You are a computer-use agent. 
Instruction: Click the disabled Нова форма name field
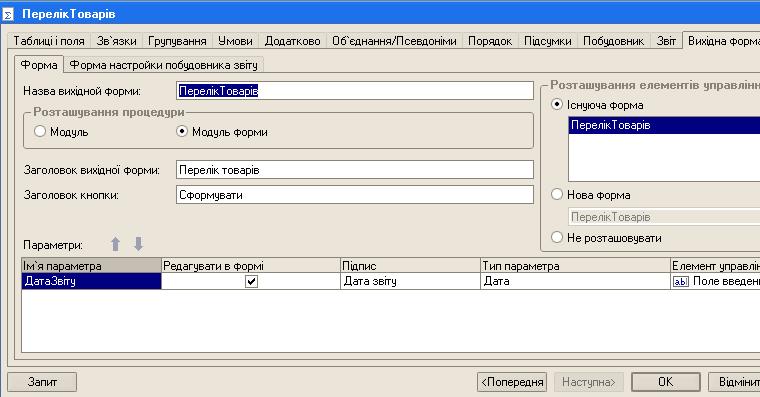click(664, 217)
